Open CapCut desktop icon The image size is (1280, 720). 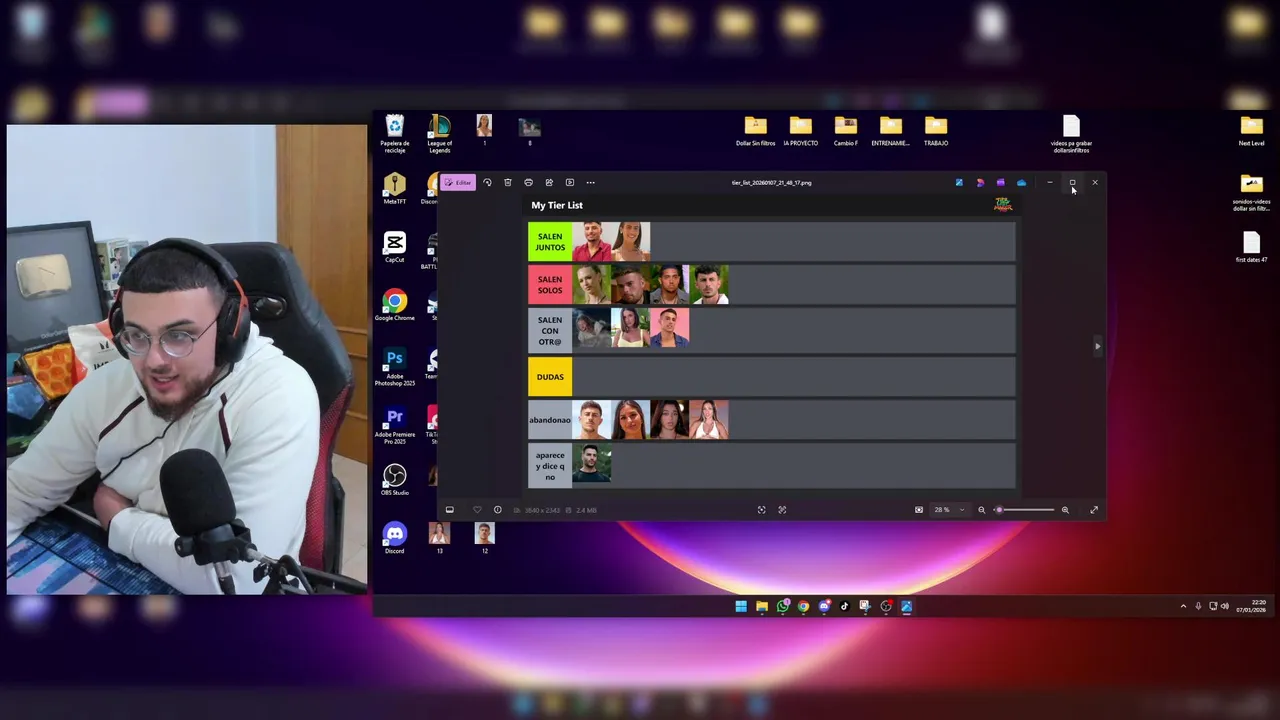pyautogui.click(x=395, y=247)
